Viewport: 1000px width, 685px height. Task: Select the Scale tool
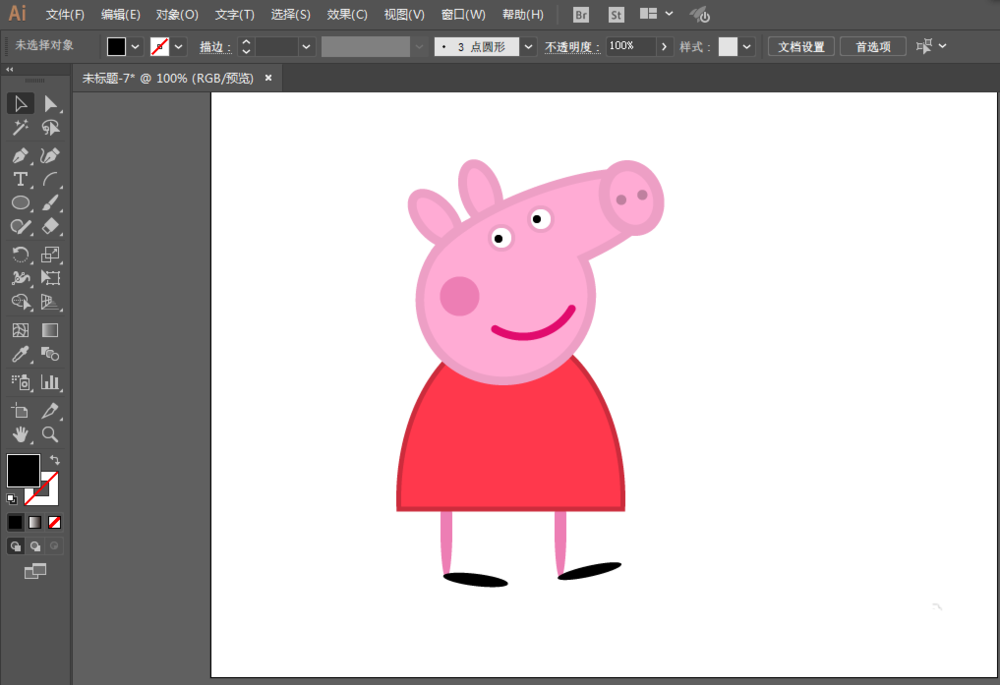tap(50, 254)
